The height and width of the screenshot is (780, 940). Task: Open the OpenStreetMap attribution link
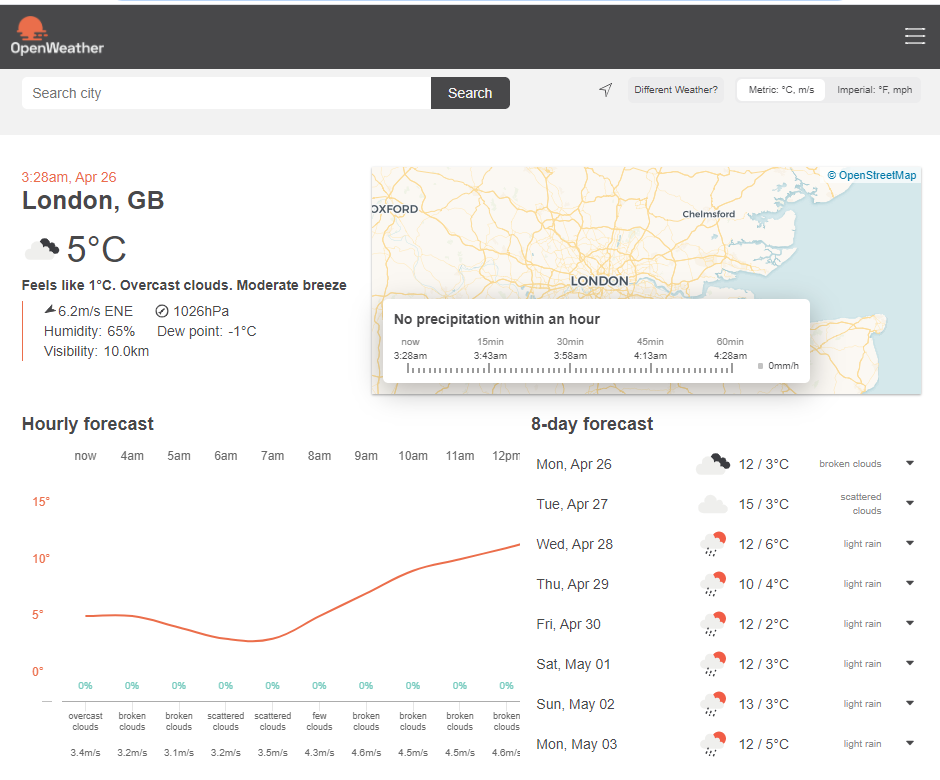(x=877, y=176)
